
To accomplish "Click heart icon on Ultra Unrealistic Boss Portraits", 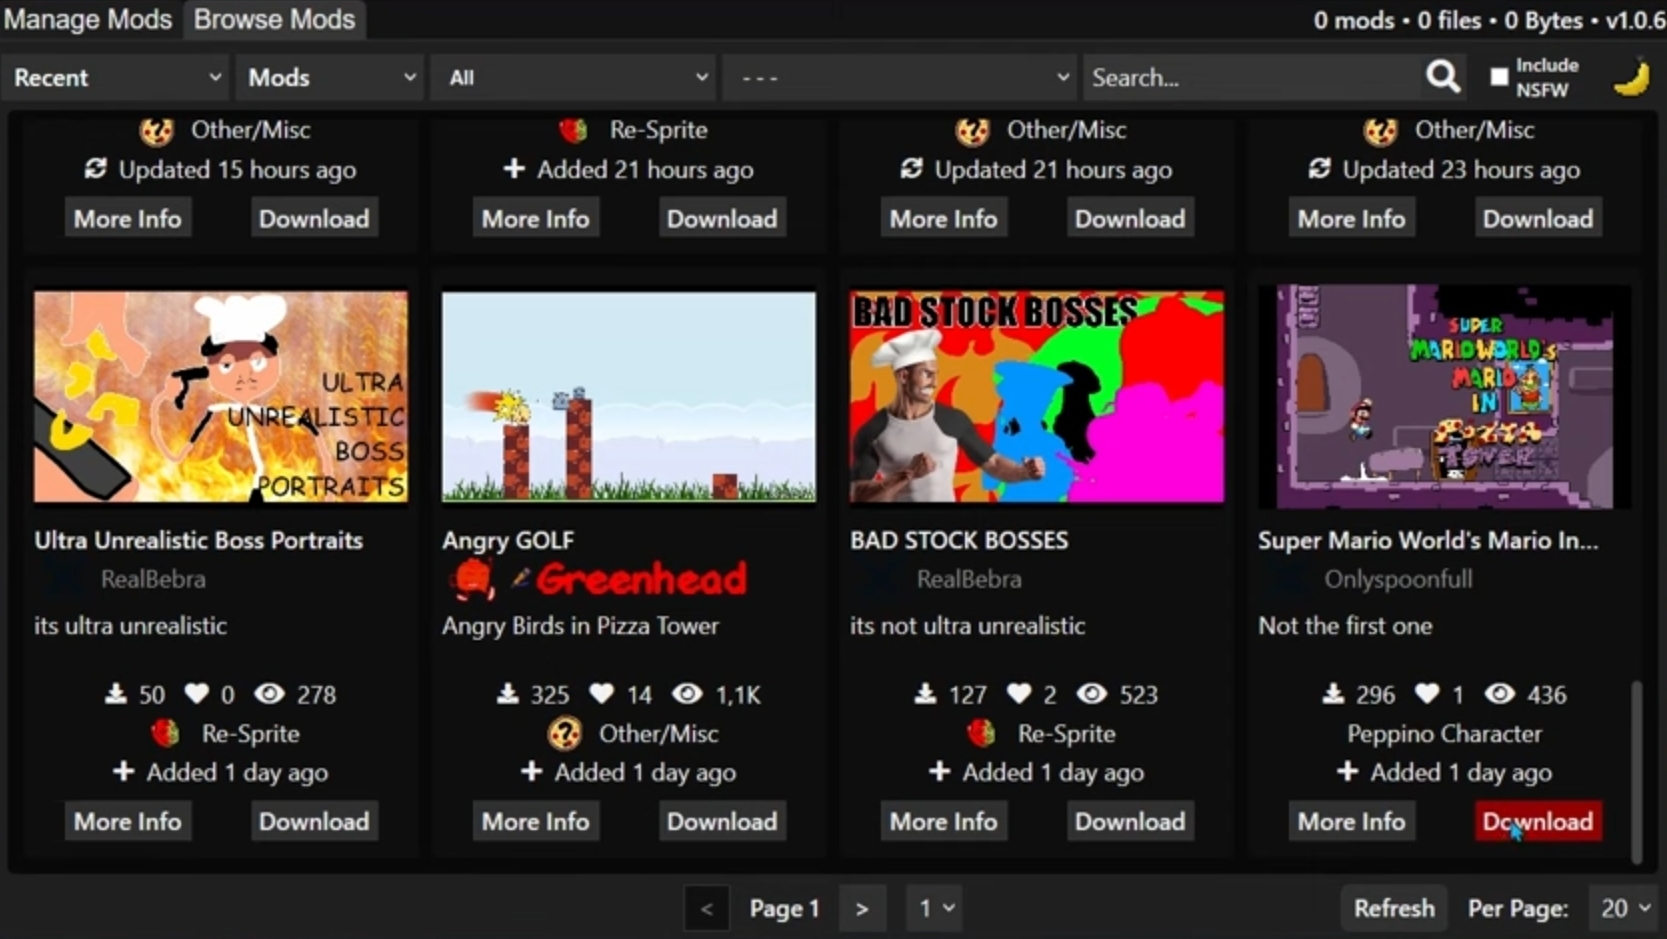I will point(197,693).
